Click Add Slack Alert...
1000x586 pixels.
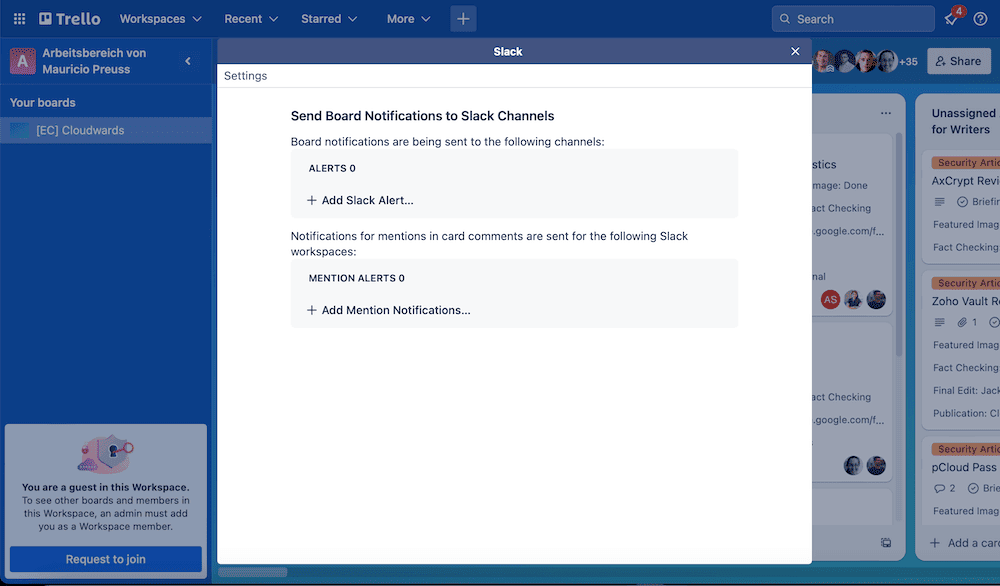click(x=360, y=200)
